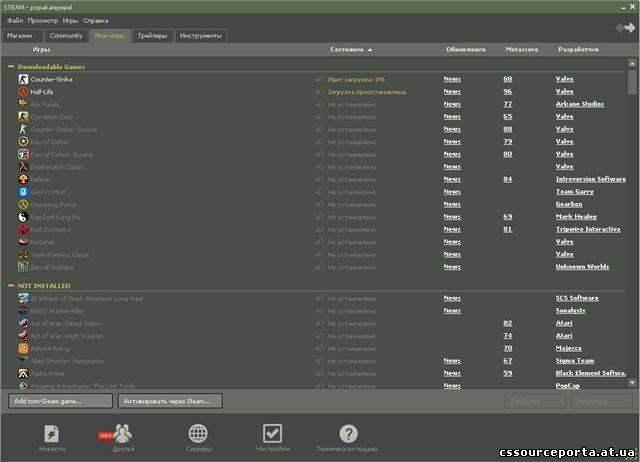
Task: Open the Arkane Studios developer link
Action: click(580, 104)
